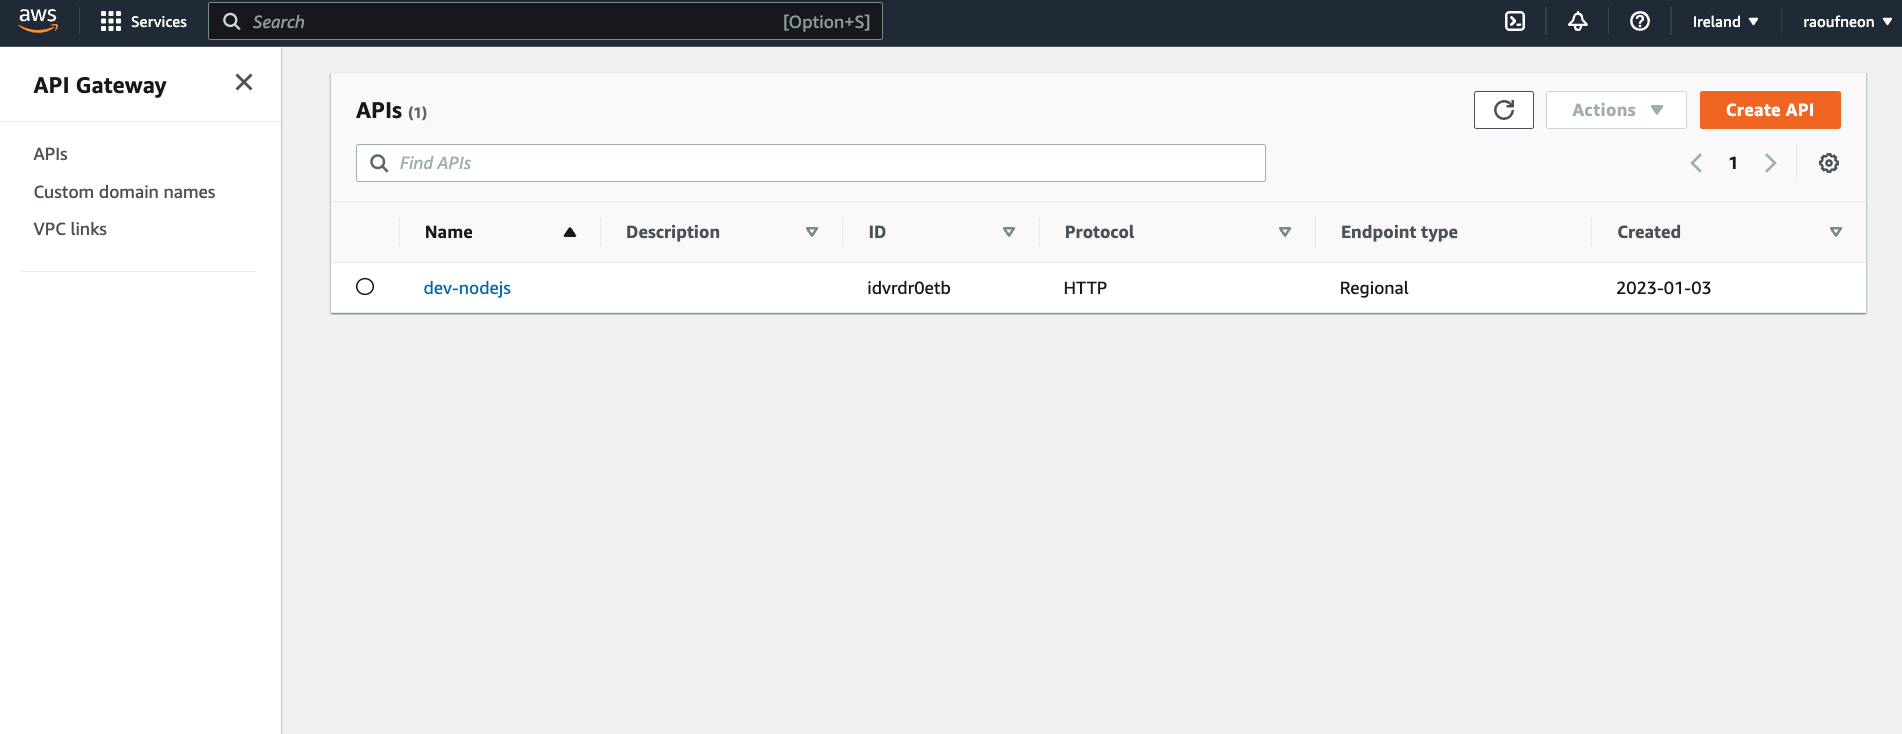The width and height of the screenshot is (1902, 734).
Task: Click the AWS logo home icon
Action: click(38, 21)
